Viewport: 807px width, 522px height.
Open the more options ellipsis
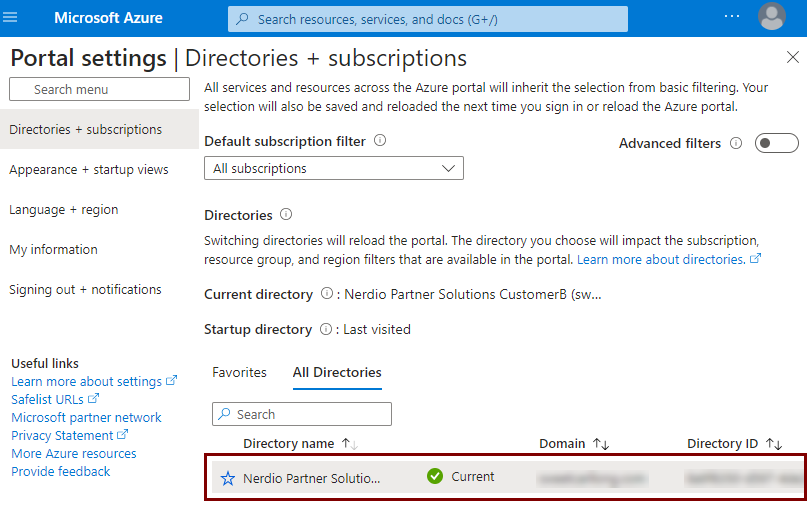(731, 16)
